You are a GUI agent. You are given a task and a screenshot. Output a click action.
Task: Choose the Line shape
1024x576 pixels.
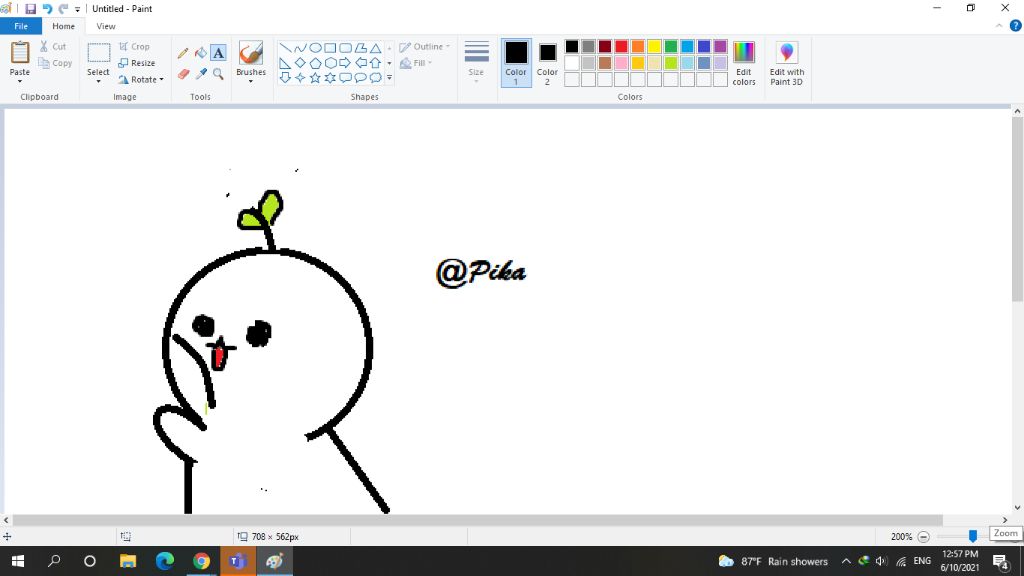(285, 48)
